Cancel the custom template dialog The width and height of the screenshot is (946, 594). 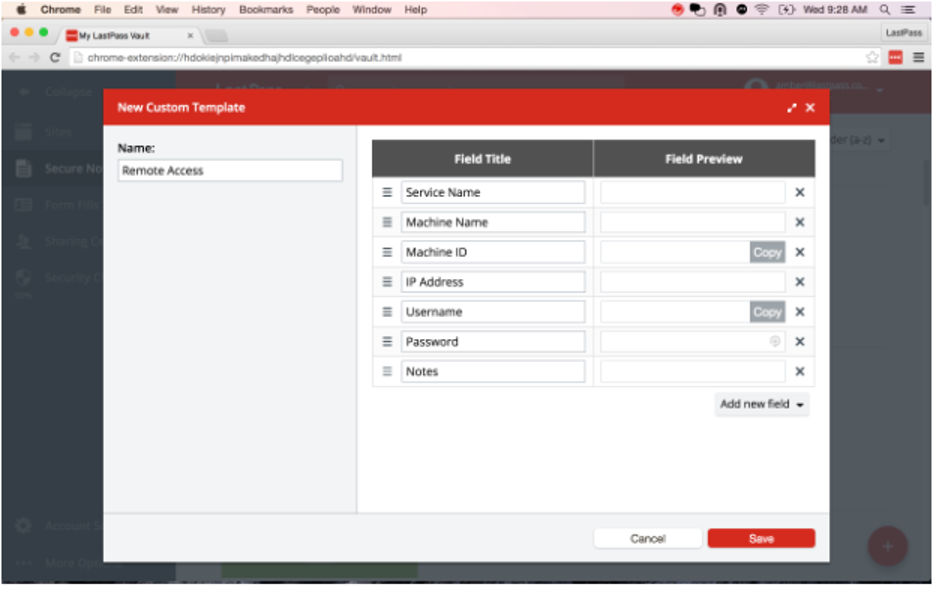point(648,538)
